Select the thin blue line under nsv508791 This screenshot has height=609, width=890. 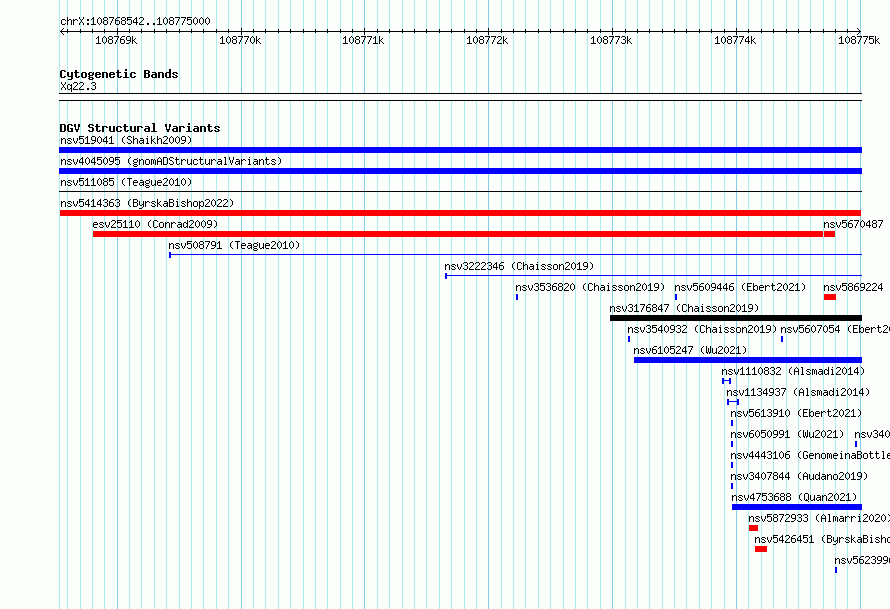[x=515, y=255]
